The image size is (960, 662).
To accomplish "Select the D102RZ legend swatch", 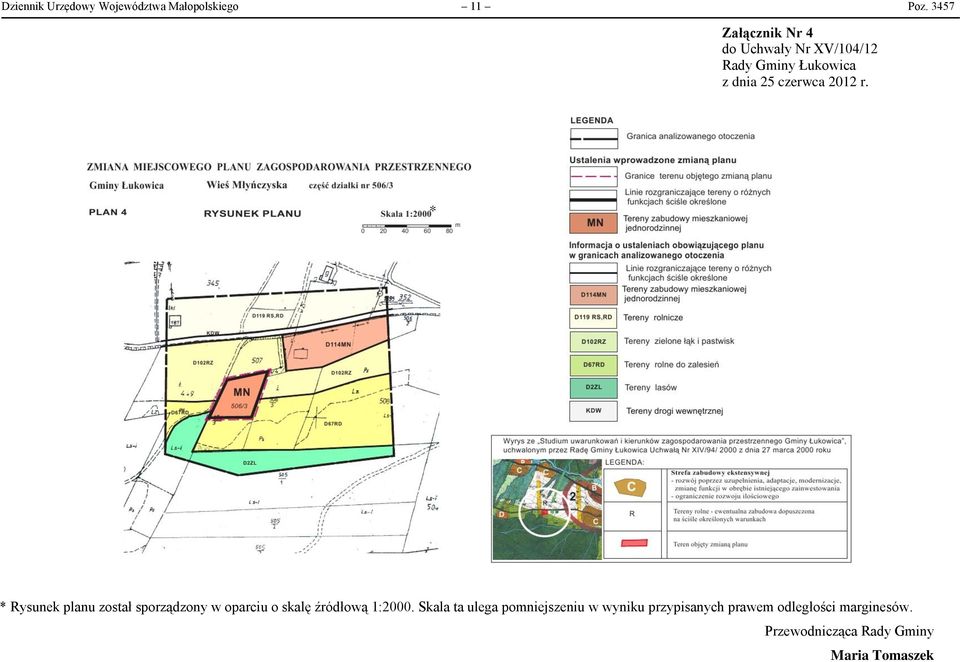I will [593, 341].
